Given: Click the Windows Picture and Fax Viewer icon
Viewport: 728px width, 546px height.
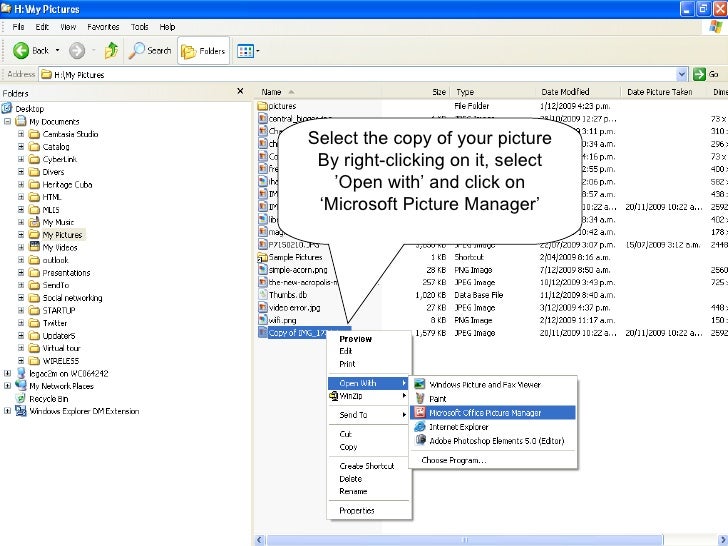Looking at the screenshot, I should pos(420,384).
